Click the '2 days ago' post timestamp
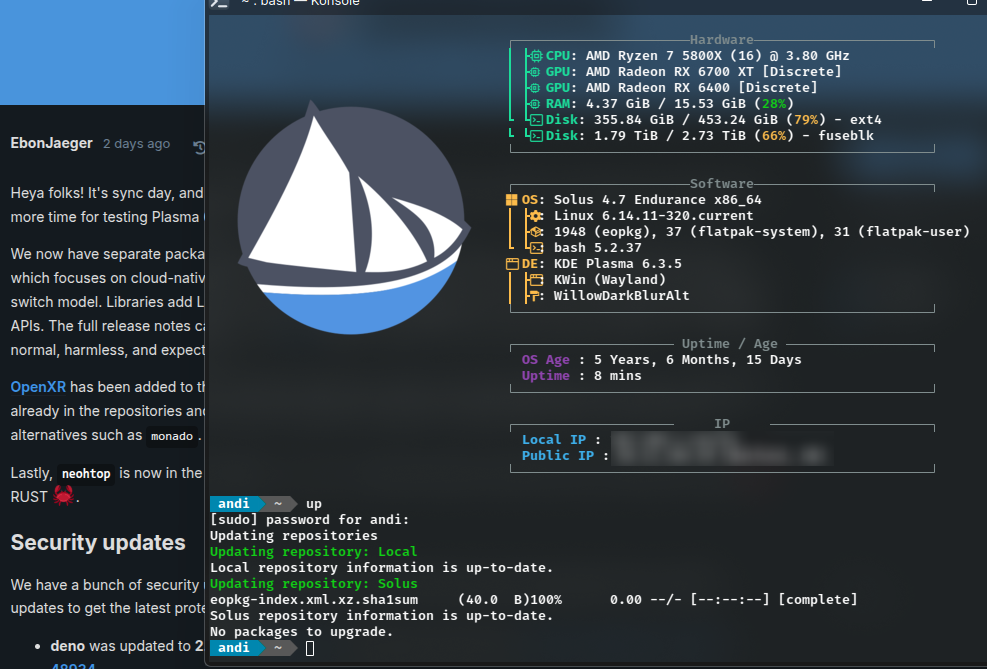 137,143
